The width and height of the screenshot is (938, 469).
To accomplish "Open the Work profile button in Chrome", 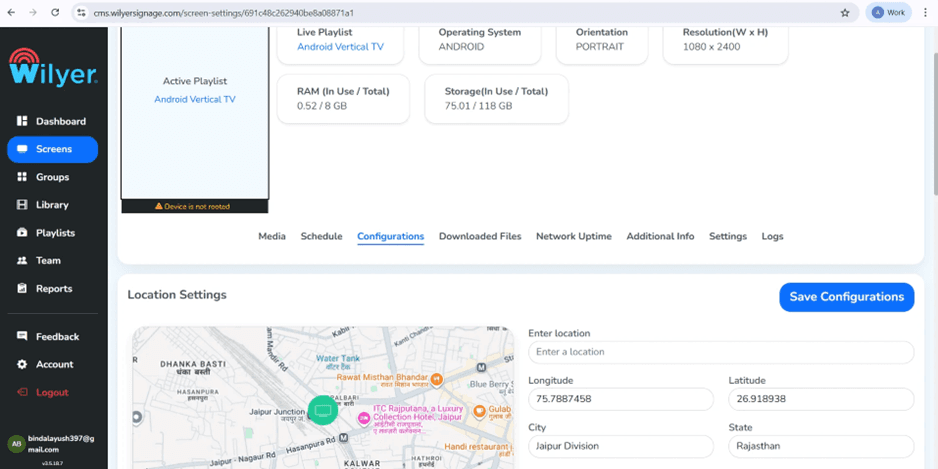I will click(888, 13).
